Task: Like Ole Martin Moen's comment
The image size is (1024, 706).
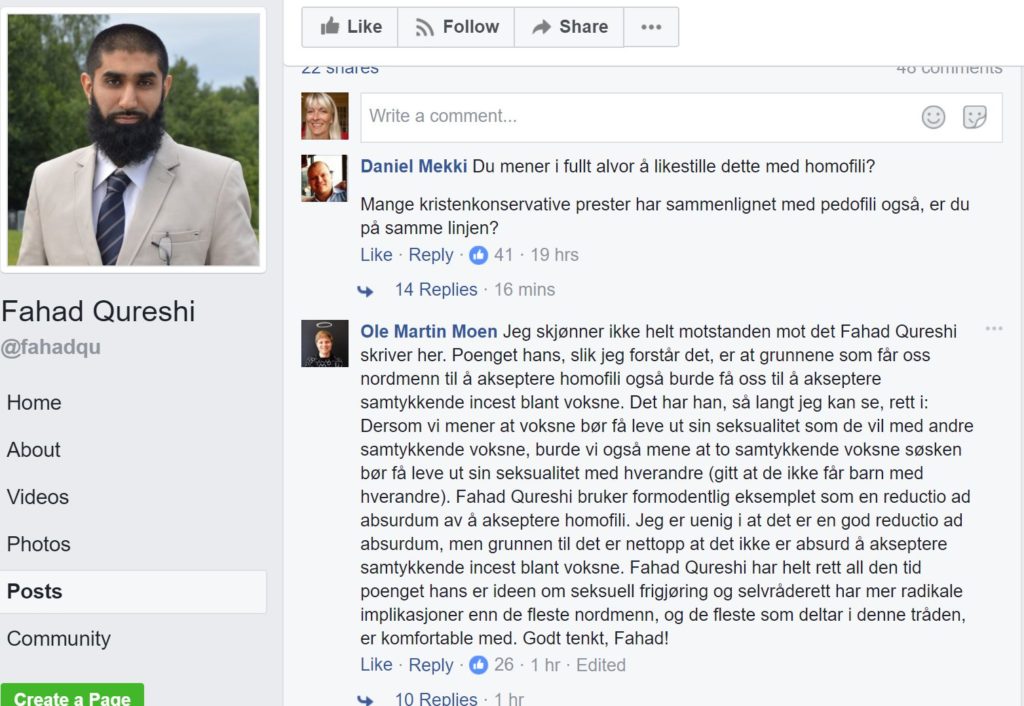Action: [x=376, y=665]
